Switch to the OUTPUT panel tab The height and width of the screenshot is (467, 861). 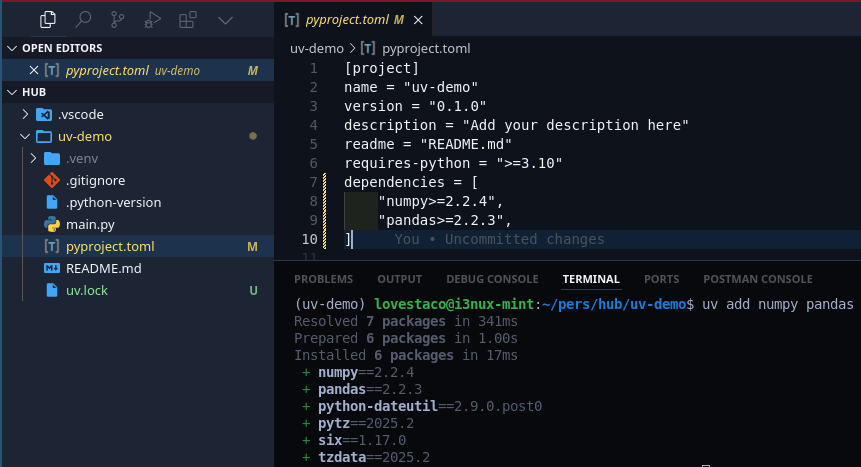400,279
